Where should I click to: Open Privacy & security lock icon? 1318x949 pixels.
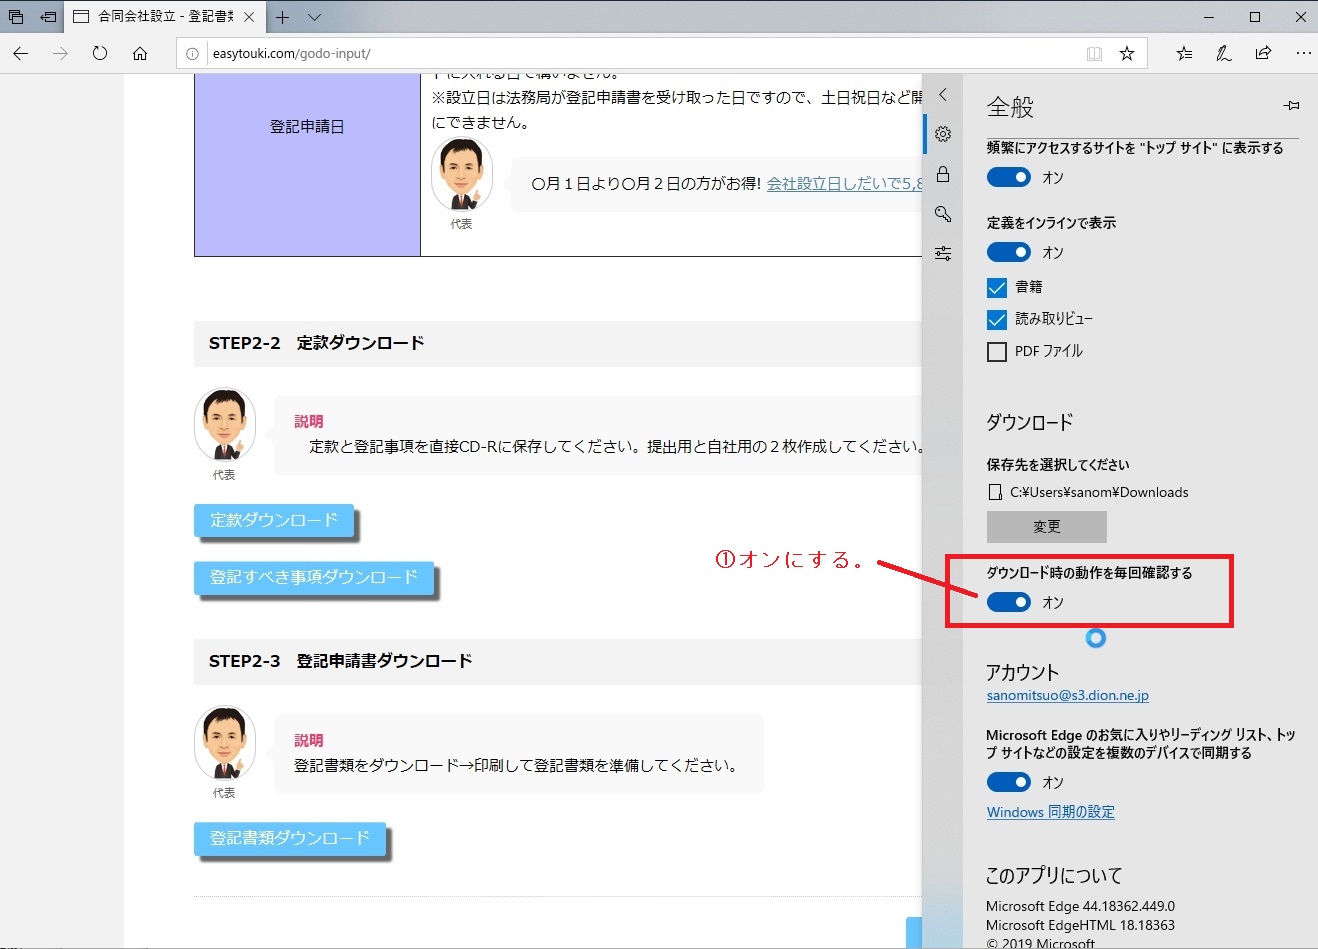tap(942, 175)
